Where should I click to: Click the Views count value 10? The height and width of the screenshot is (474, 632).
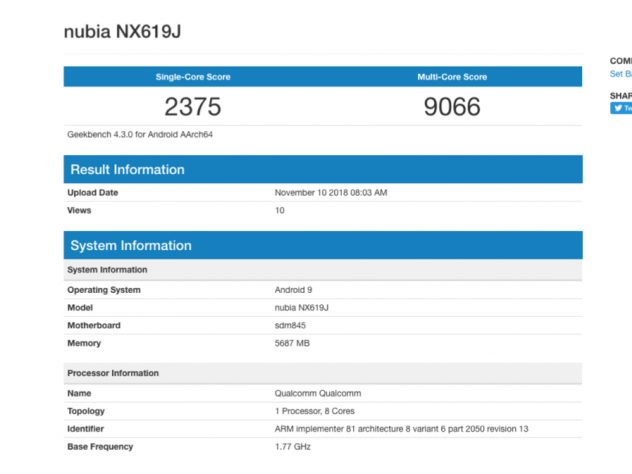[280, 210]
